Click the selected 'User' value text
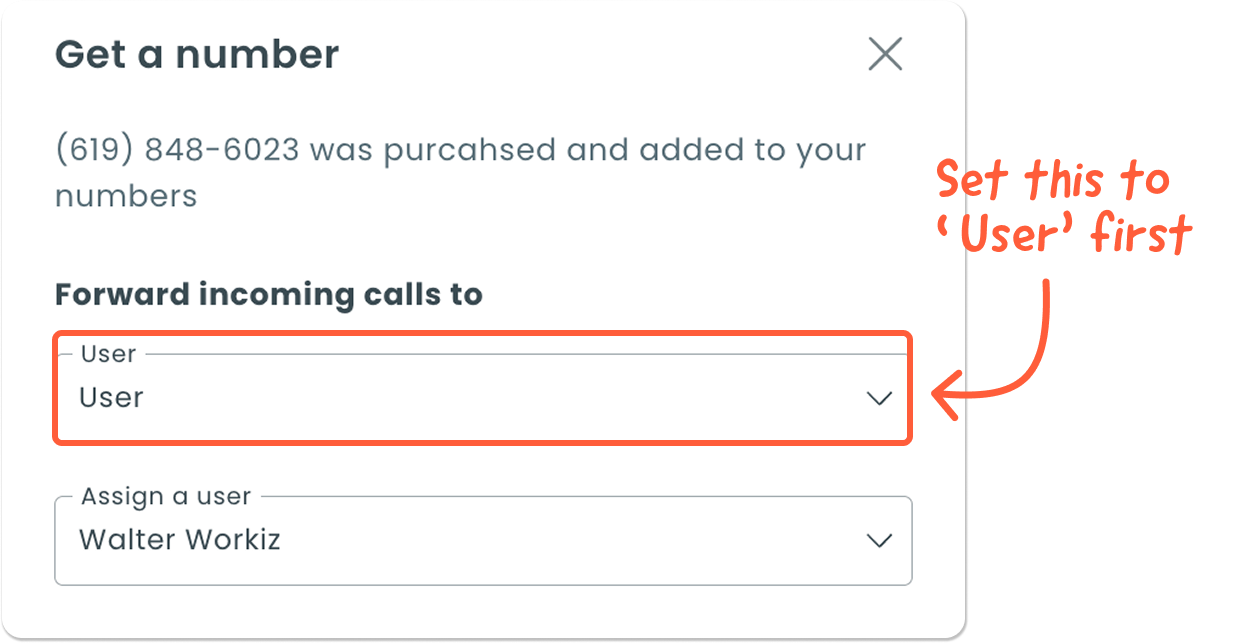This screenshot has height=643, width=1260. pyautogui.click(x=112, y=397)
